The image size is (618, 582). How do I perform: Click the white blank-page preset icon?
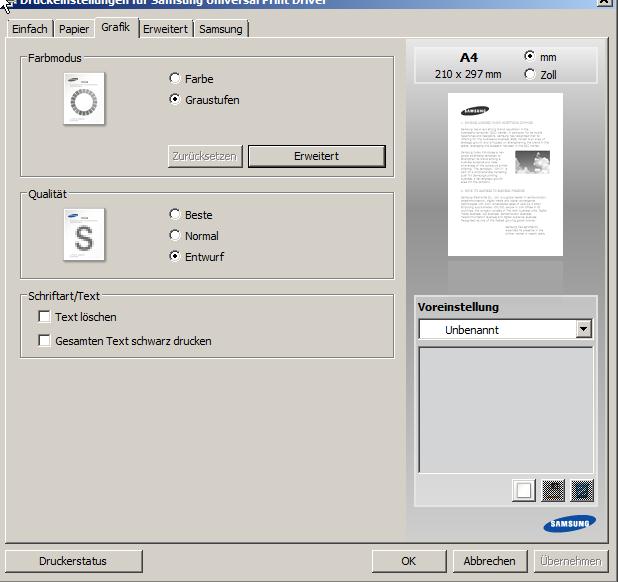click(523, 490)
